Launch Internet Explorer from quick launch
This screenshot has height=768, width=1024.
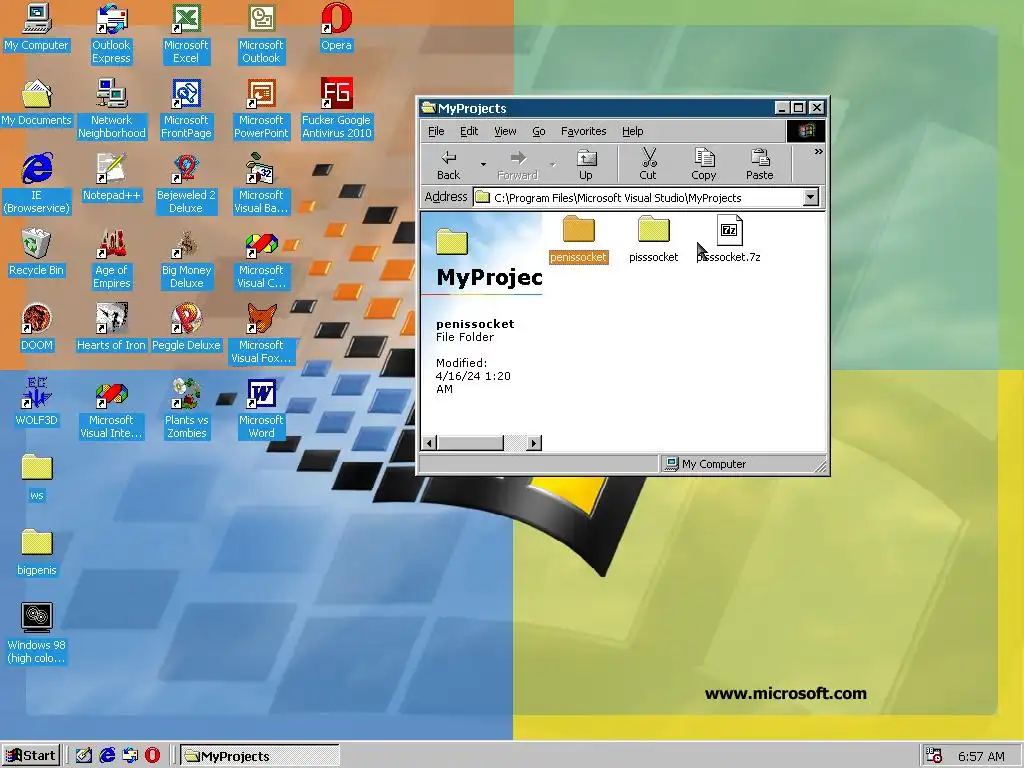tap(107, 756)
